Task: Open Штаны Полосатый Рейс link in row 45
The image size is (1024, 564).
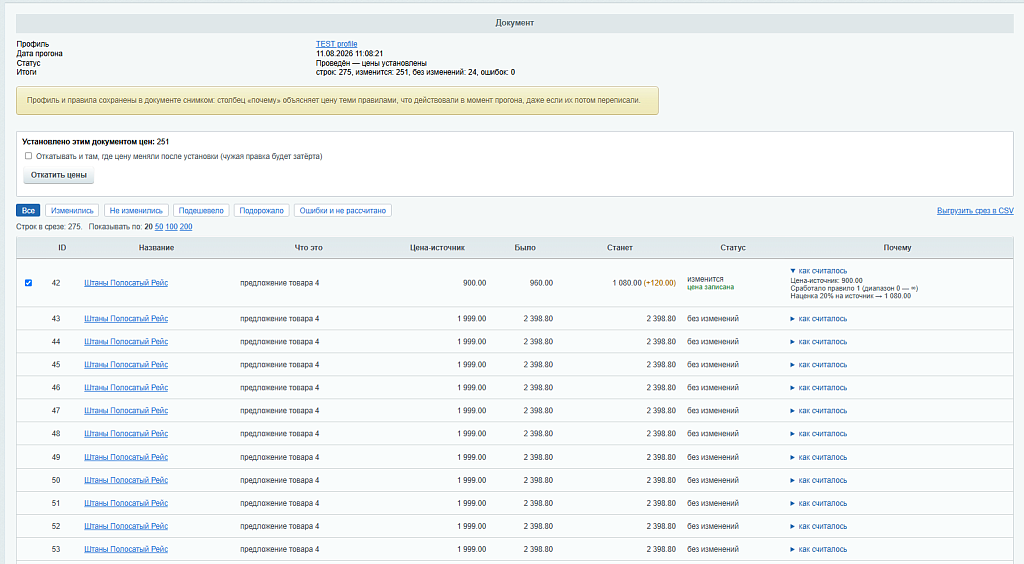Action: click(126, 364)
